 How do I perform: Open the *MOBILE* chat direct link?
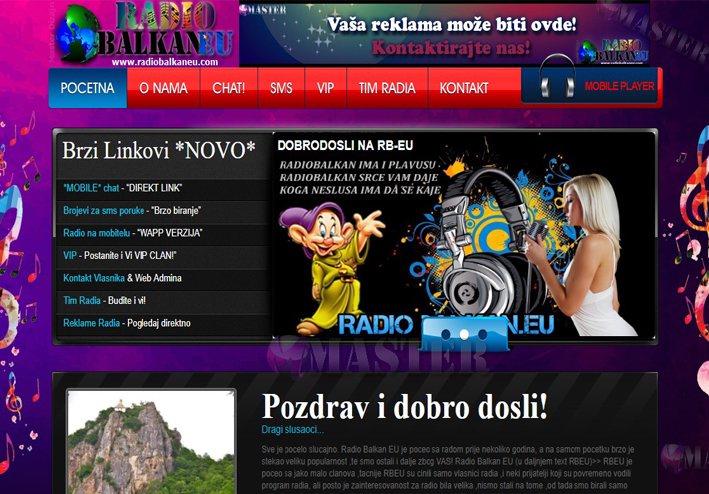tap(122, 188)
